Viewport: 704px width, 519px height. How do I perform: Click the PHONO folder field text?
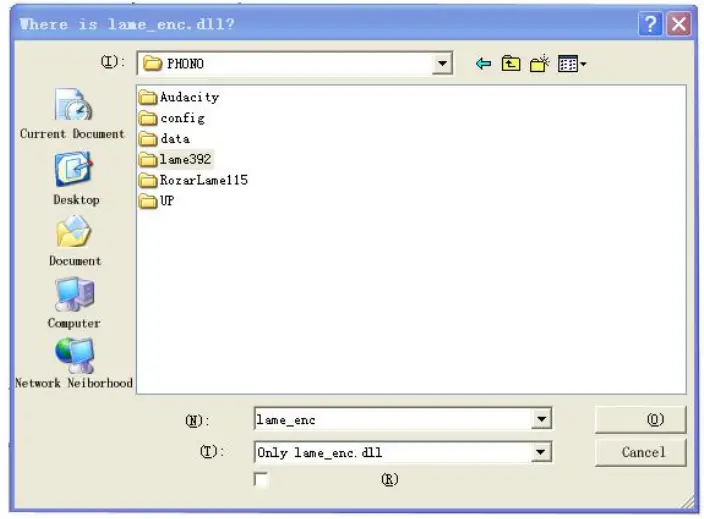coord(185,64)
